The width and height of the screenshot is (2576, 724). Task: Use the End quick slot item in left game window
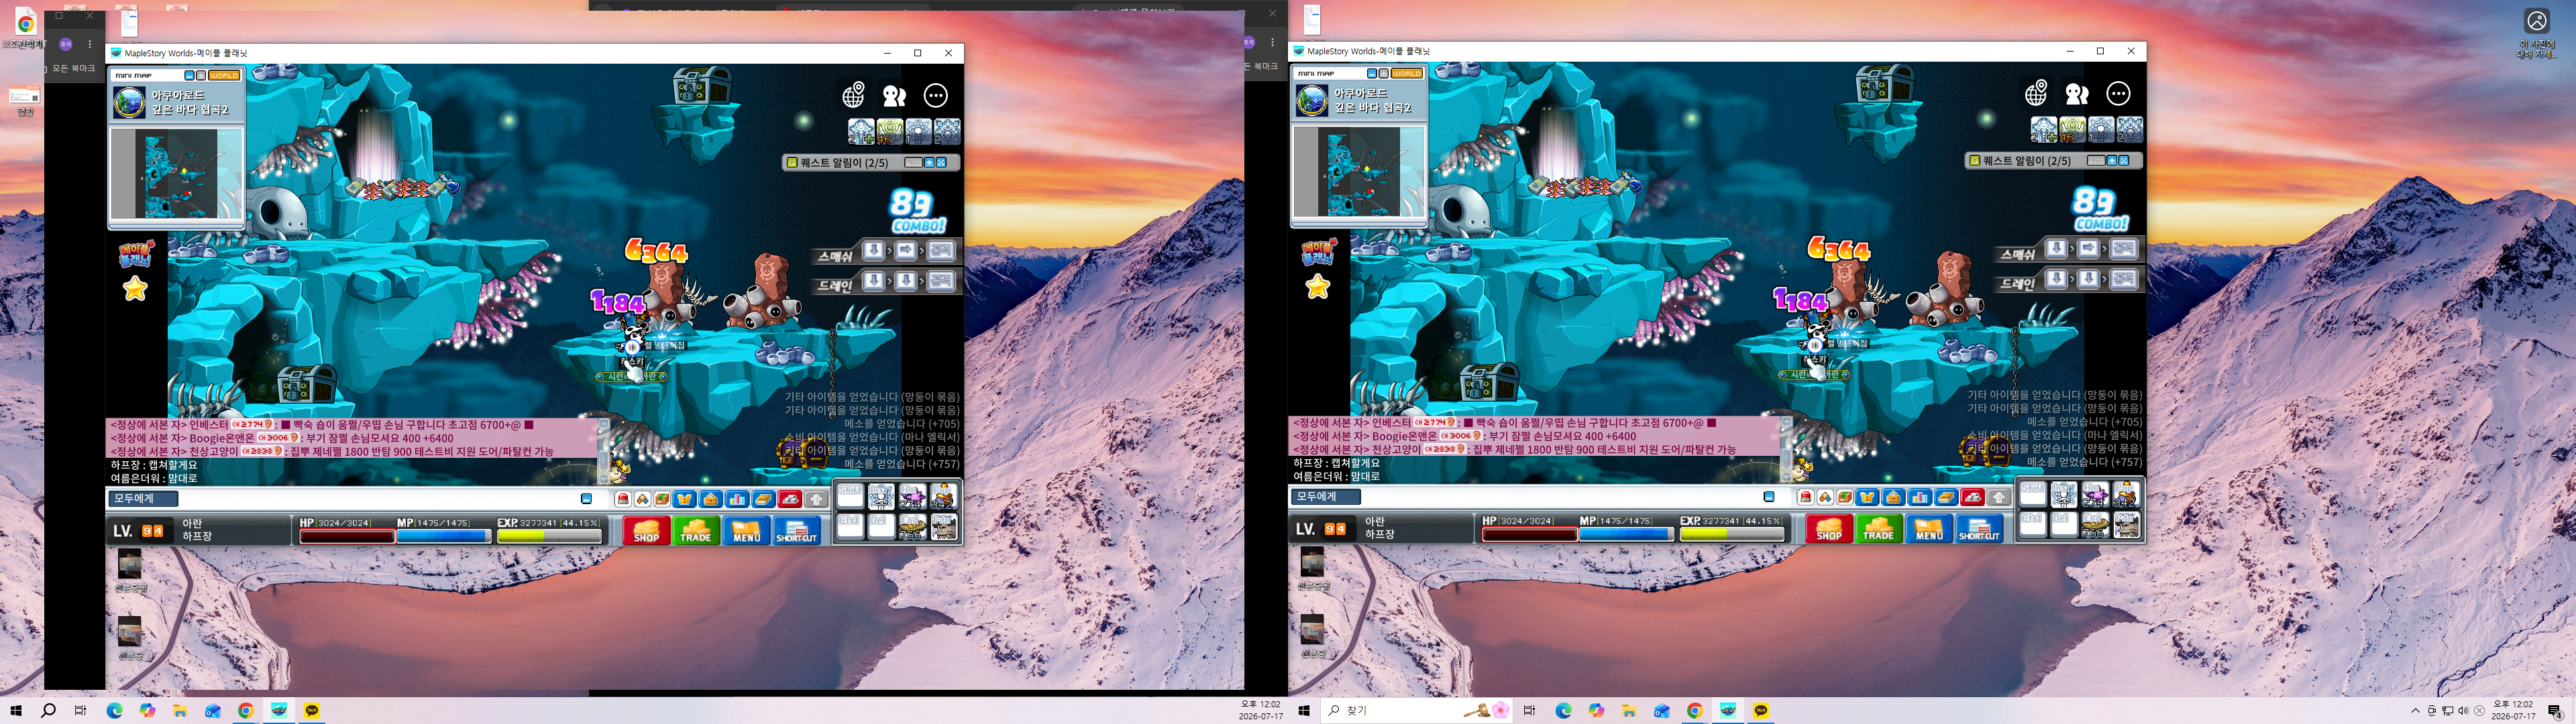pyautogui.click(x=912, y=526)
